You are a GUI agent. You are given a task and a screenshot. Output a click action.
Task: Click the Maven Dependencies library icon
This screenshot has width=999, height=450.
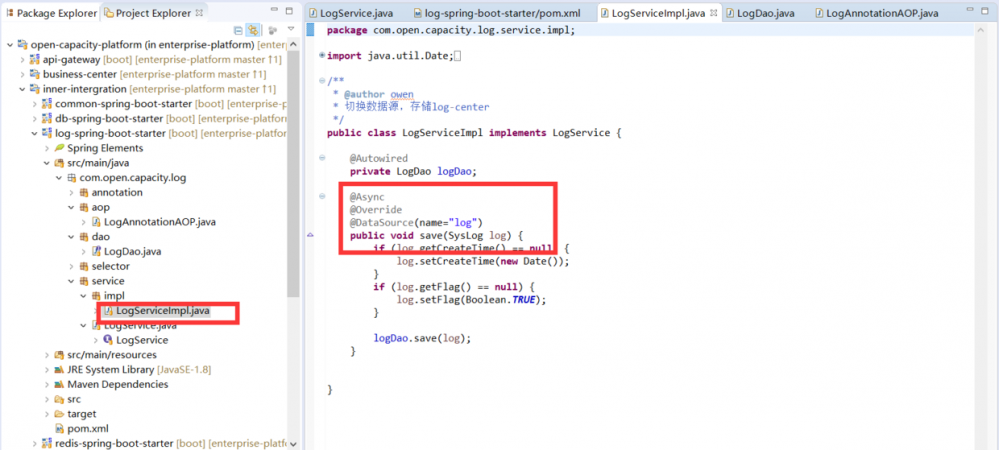pyautogui.click(x=59, y=384)
